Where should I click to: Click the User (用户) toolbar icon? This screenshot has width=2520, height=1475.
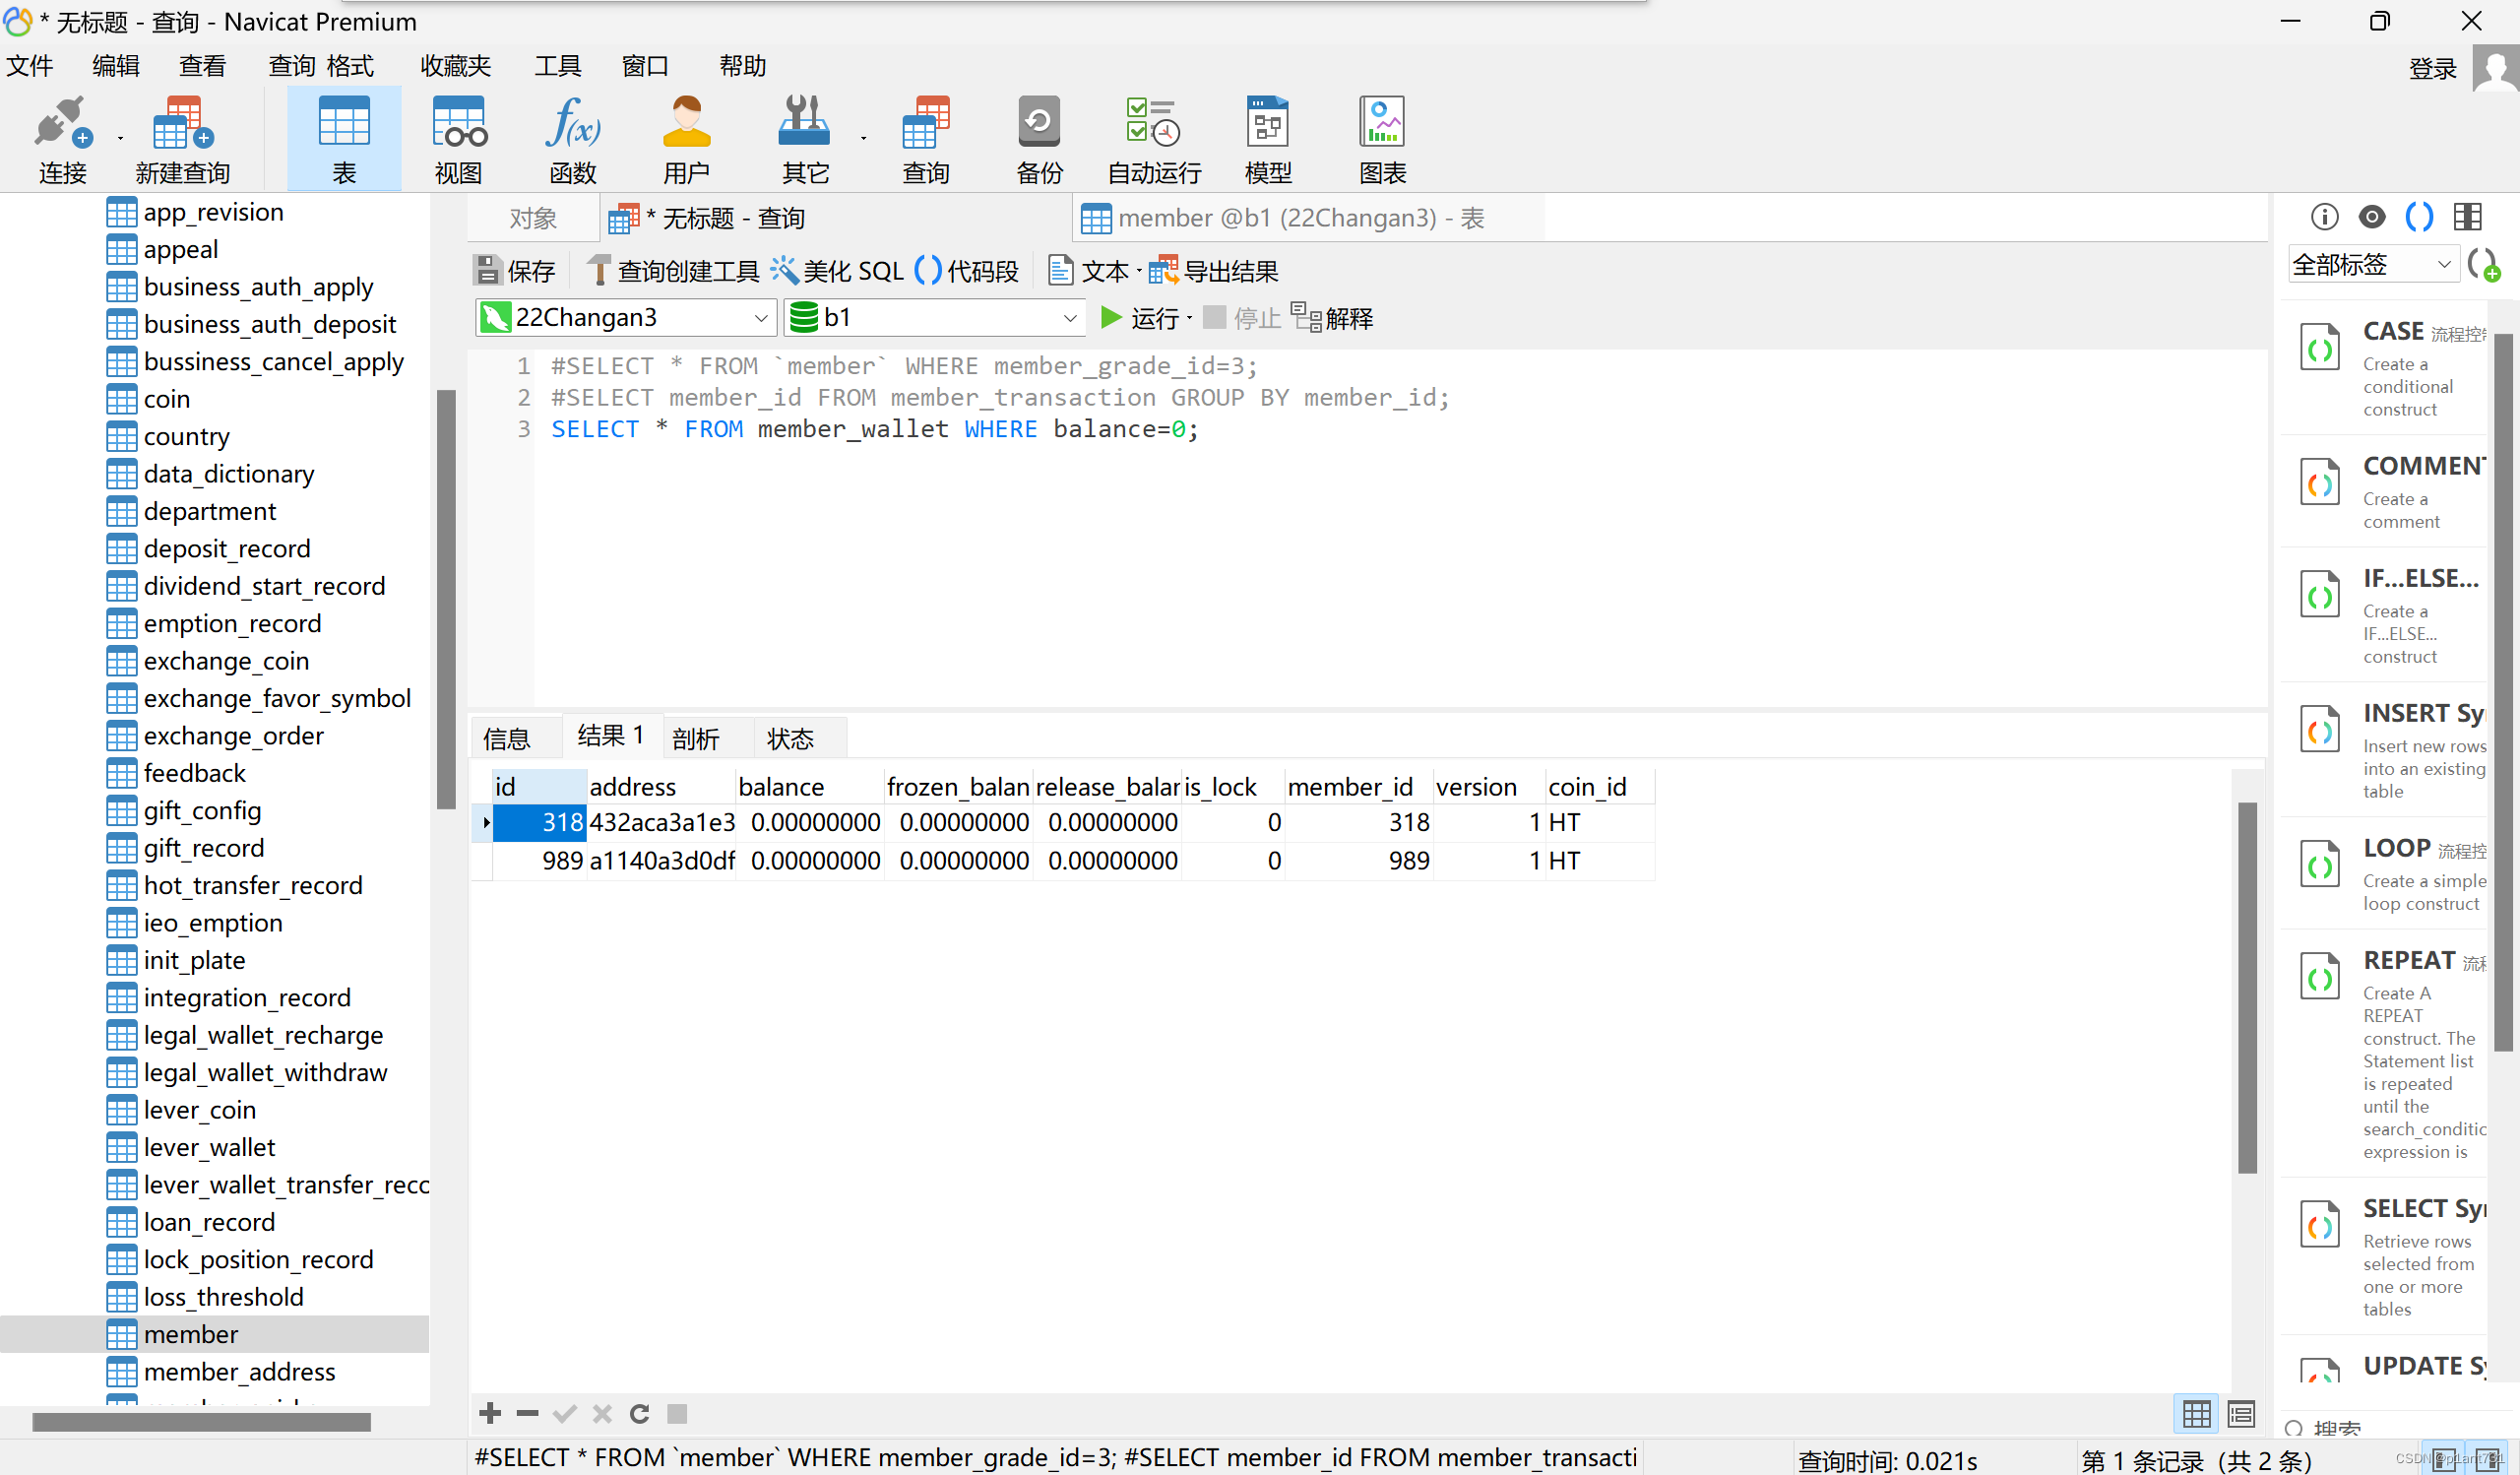click(x=686, y=140)
